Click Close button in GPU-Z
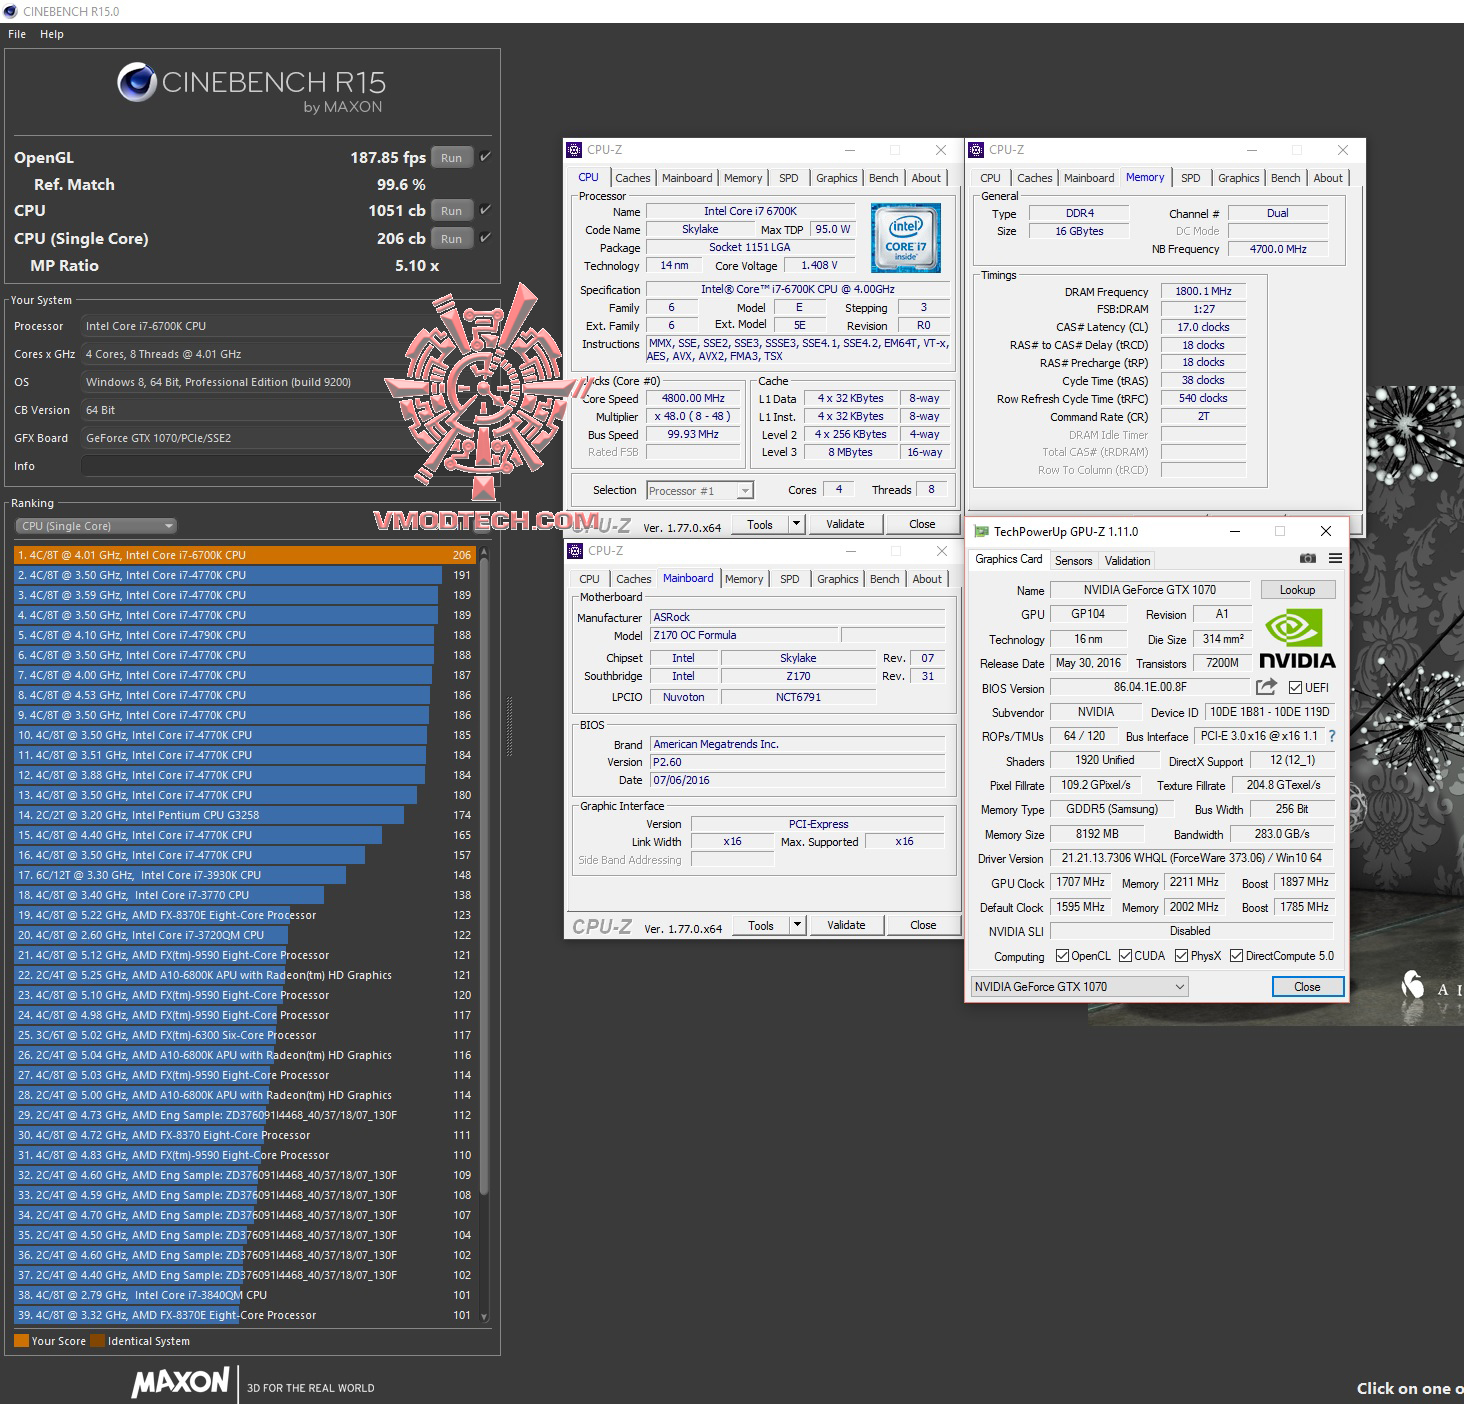 pyautogui.click(x=1307, y=986)
